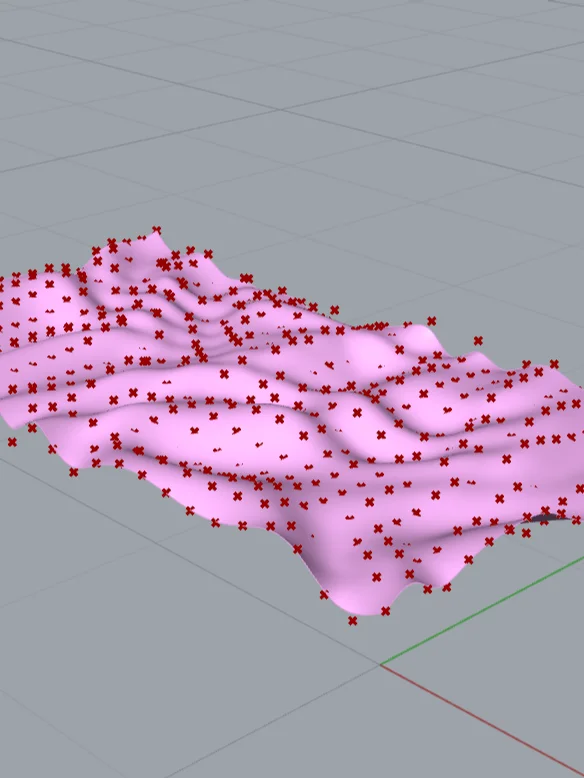This screenshot has width=584, height=778.
Task: Pick the dark hole on the surface edge
Action: 545,519
